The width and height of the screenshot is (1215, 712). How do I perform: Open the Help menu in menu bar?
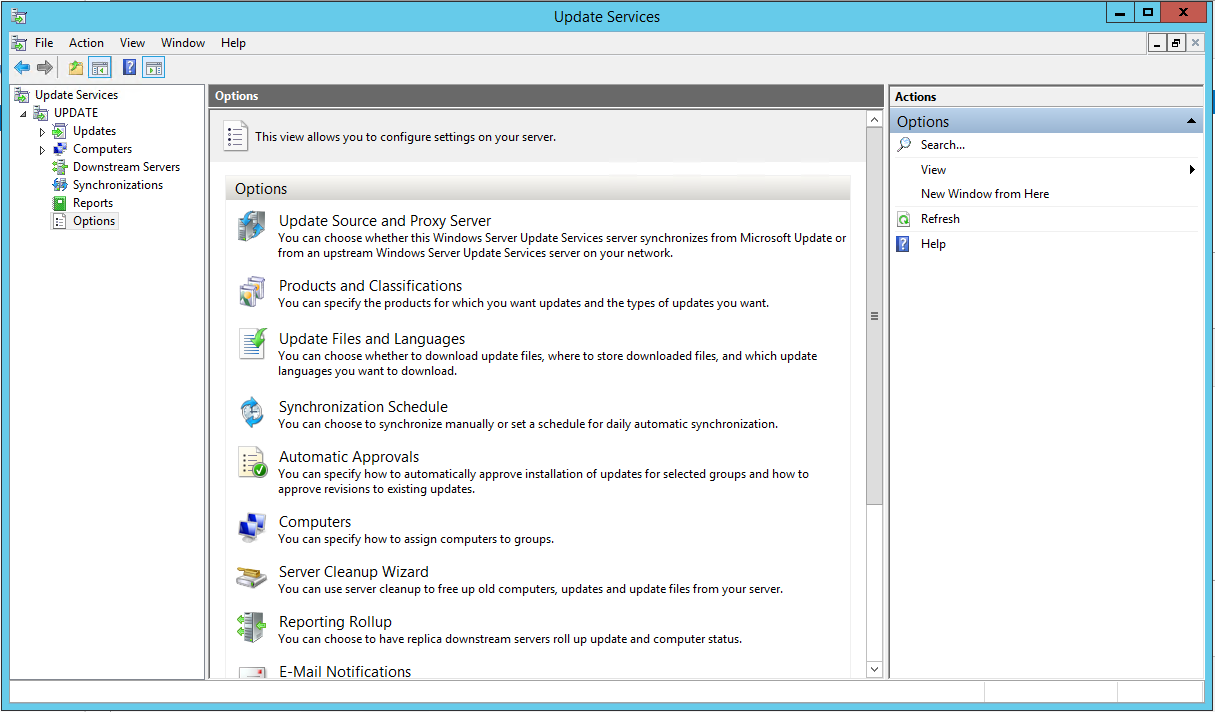click(233, 43)
